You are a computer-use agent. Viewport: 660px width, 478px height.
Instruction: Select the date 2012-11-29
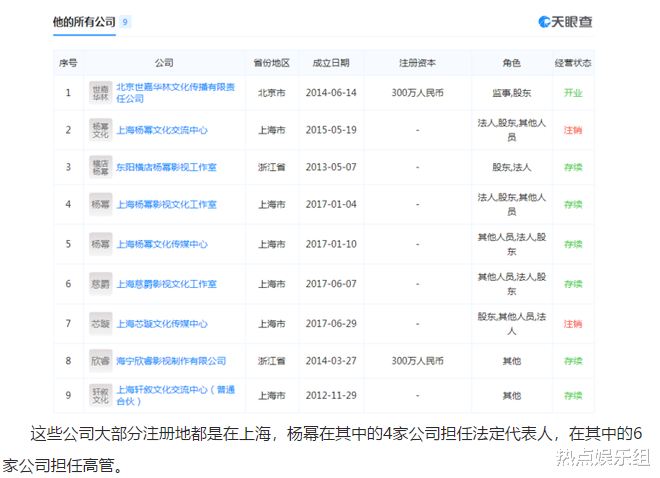tap(331, 396)
